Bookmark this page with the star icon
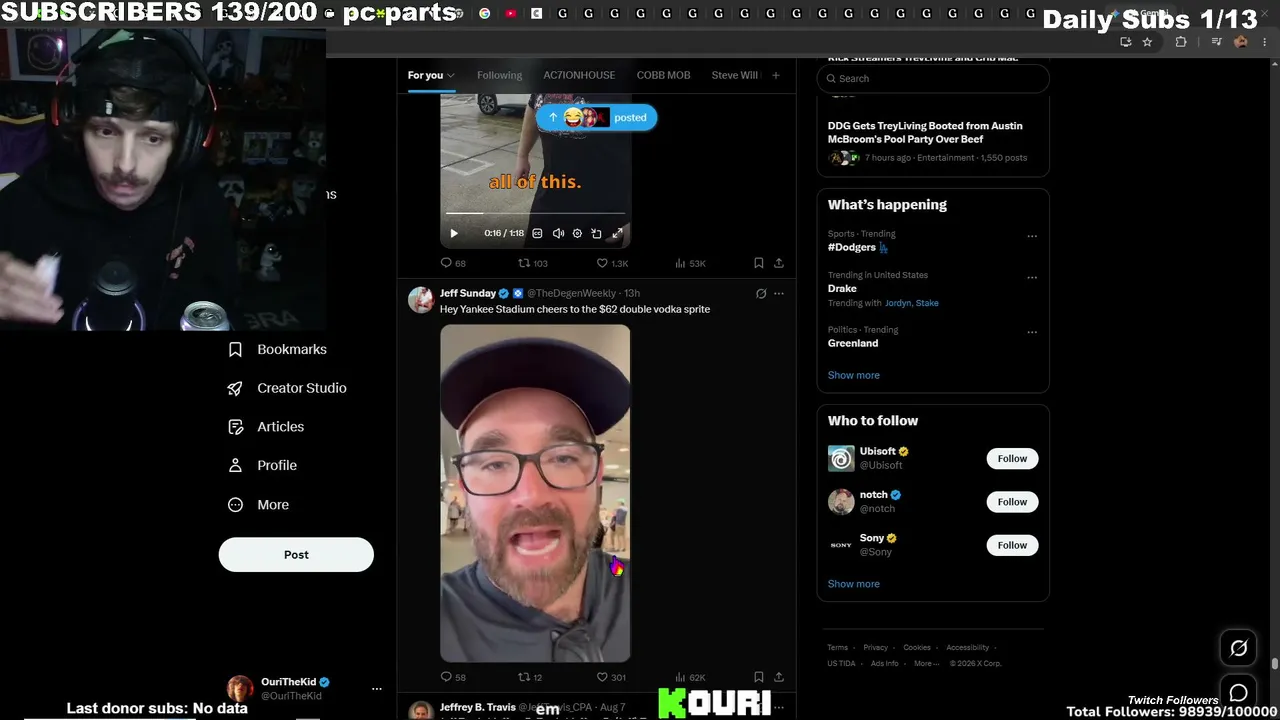Viewport: 1280px width, 720px height. tap(1147, 42)
